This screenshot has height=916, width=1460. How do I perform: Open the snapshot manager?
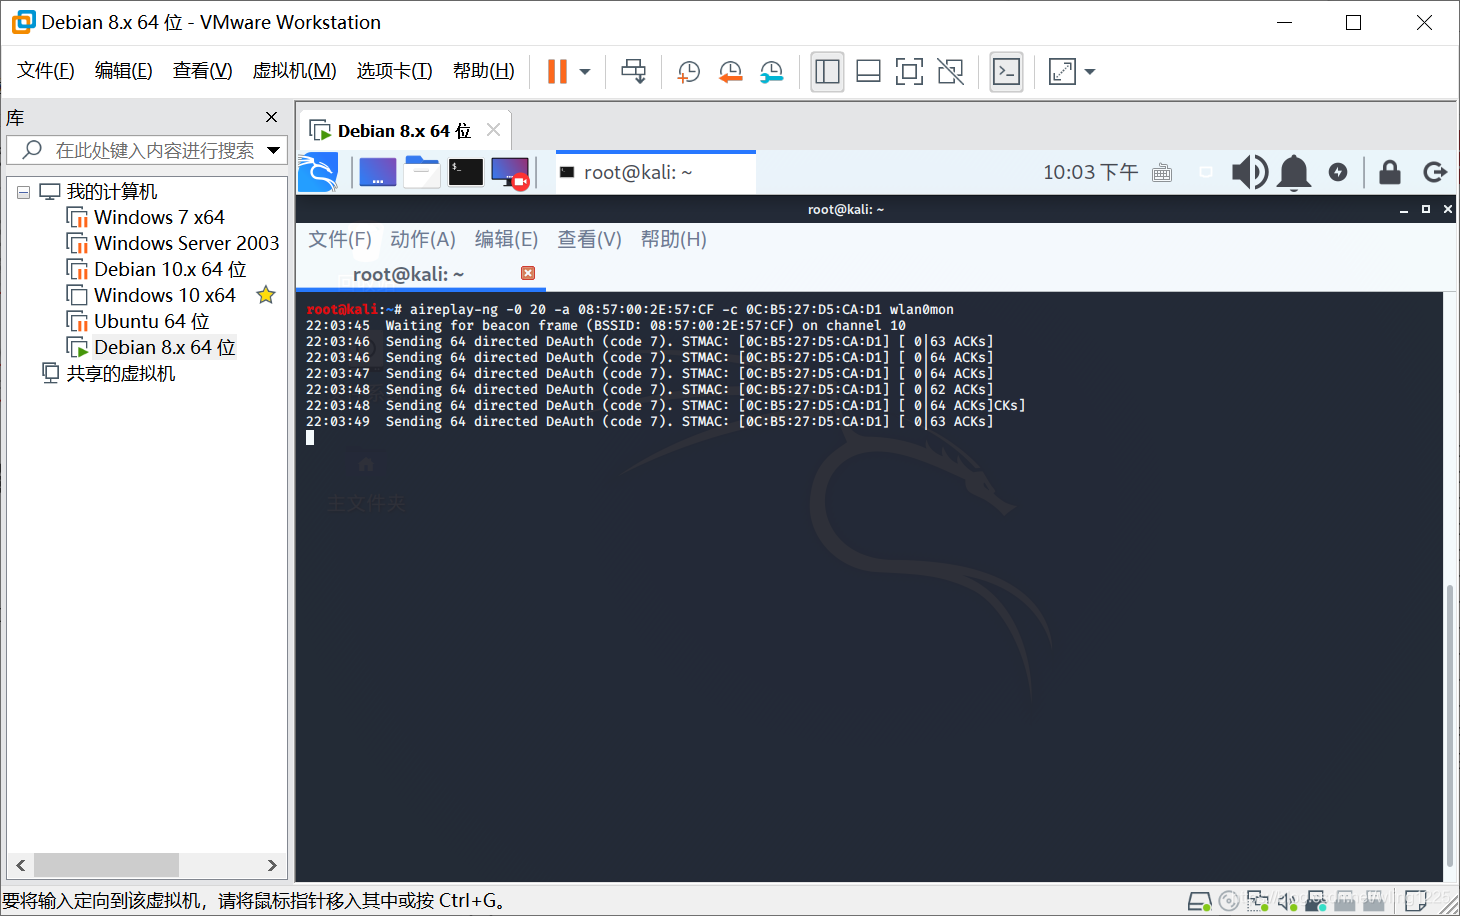772,71
